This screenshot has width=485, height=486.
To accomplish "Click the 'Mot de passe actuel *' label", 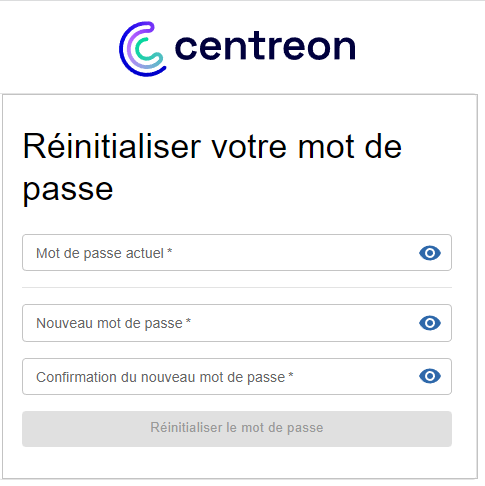I will (104, 253).
